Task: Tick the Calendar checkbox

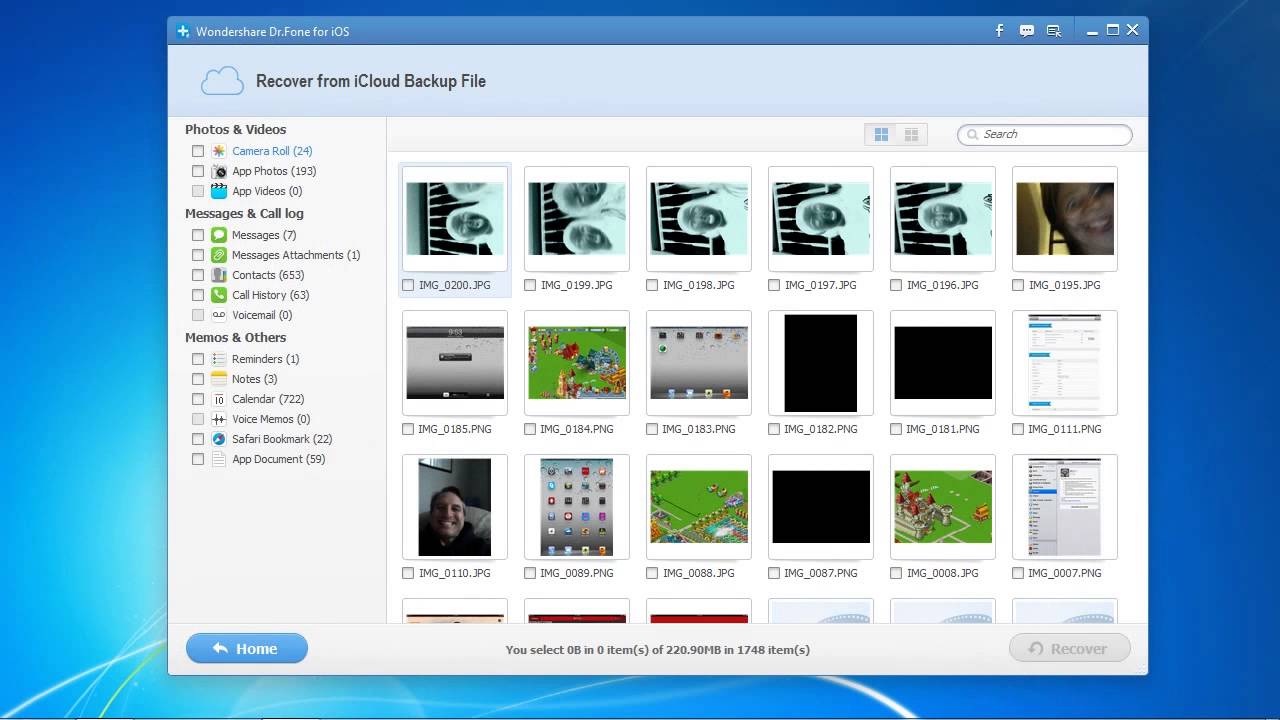Action: (x=198, y=399)
